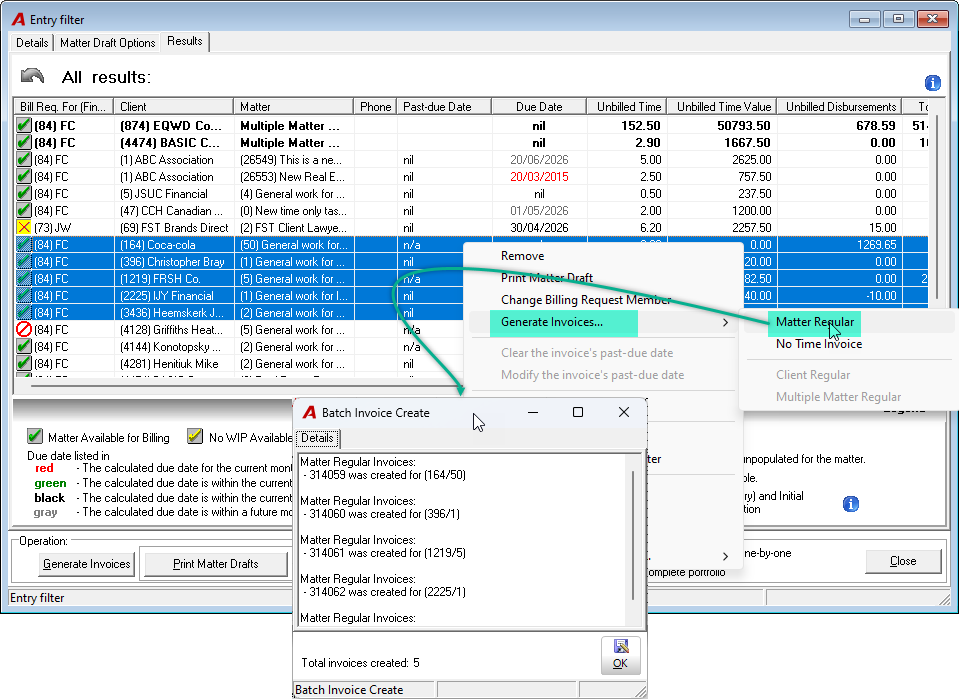Switch to the Matter Draft Options tab
Image resolution: width=959 pixels, height=699 pixels.
(108, 43)
